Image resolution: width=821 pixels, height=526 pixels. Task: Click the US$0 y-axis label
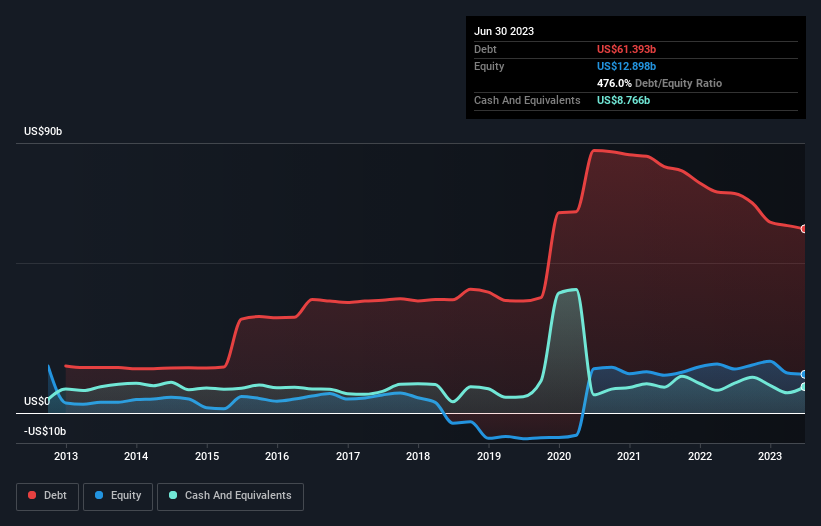click(x=37, y=401)
